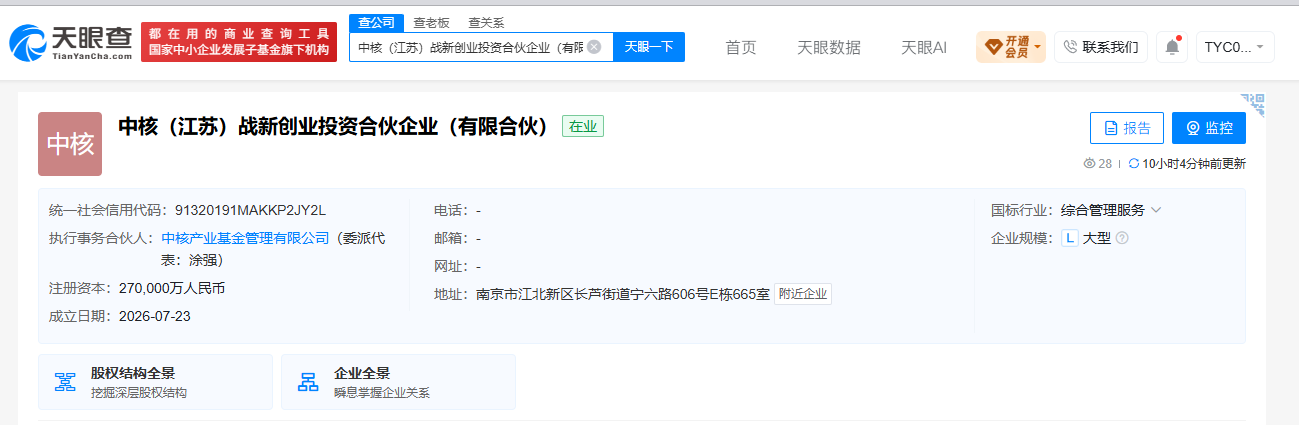Click the 天眼一下 search button
Screen dimensions: 1299x425
point(648,47)
